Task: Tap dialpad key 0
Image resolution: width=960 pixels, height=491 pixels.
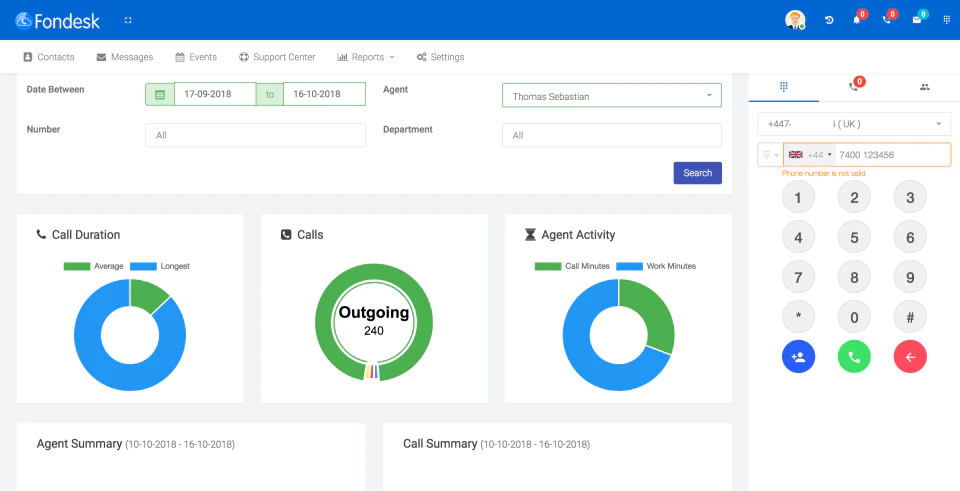Action: tap(854, 317)
